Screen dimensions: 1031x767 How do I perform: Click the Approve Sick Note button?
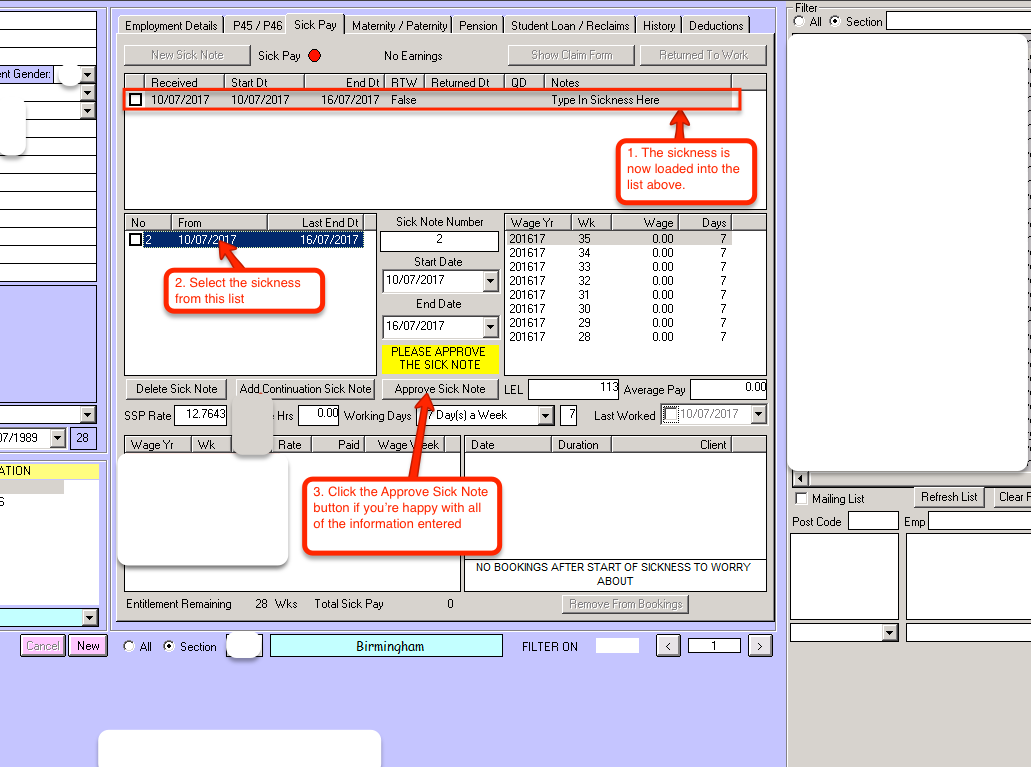coord(440,389)
